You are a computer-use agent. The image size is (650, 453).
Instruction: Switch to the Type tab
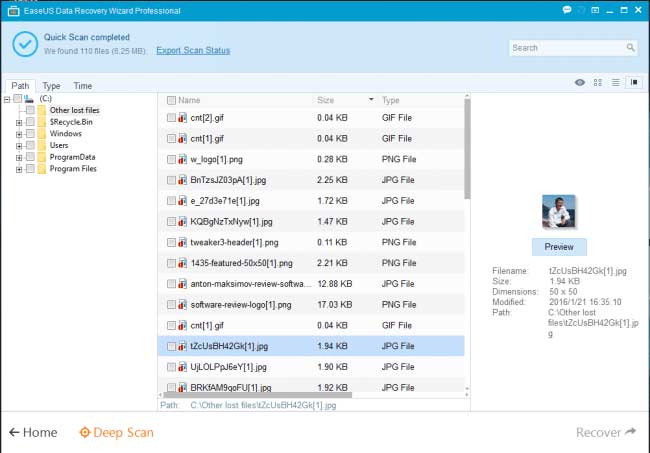51,86
